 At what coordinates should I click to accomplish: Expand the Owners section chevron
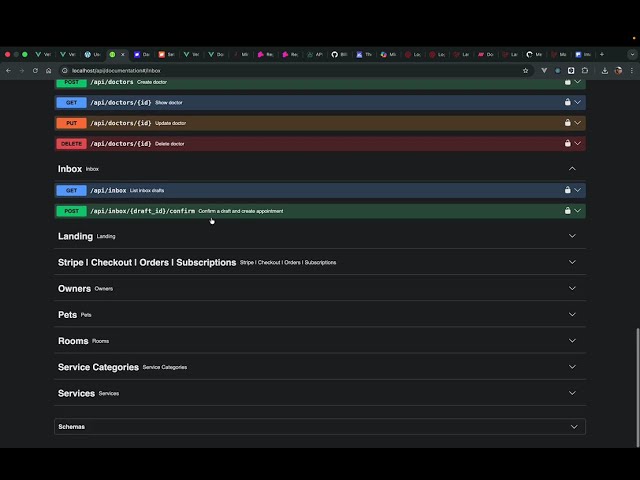coord(572,288)
